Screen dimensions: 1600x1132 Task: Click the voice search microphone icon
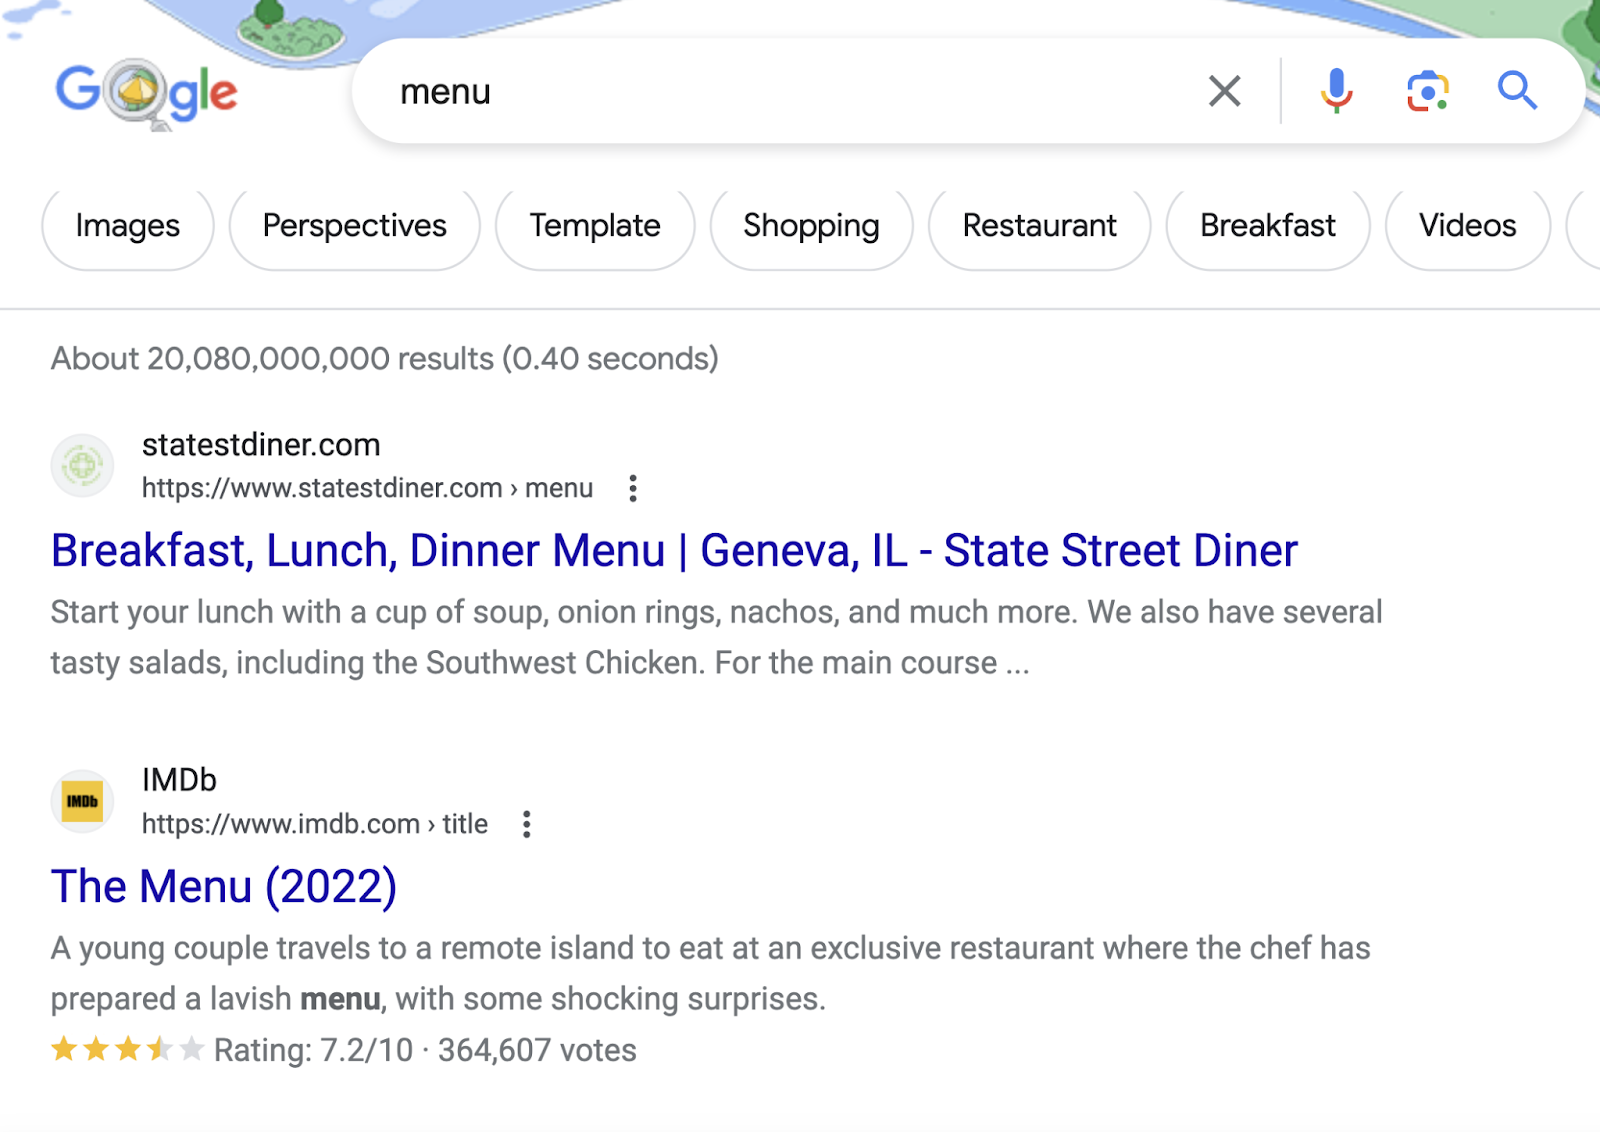coord(1335,91)
